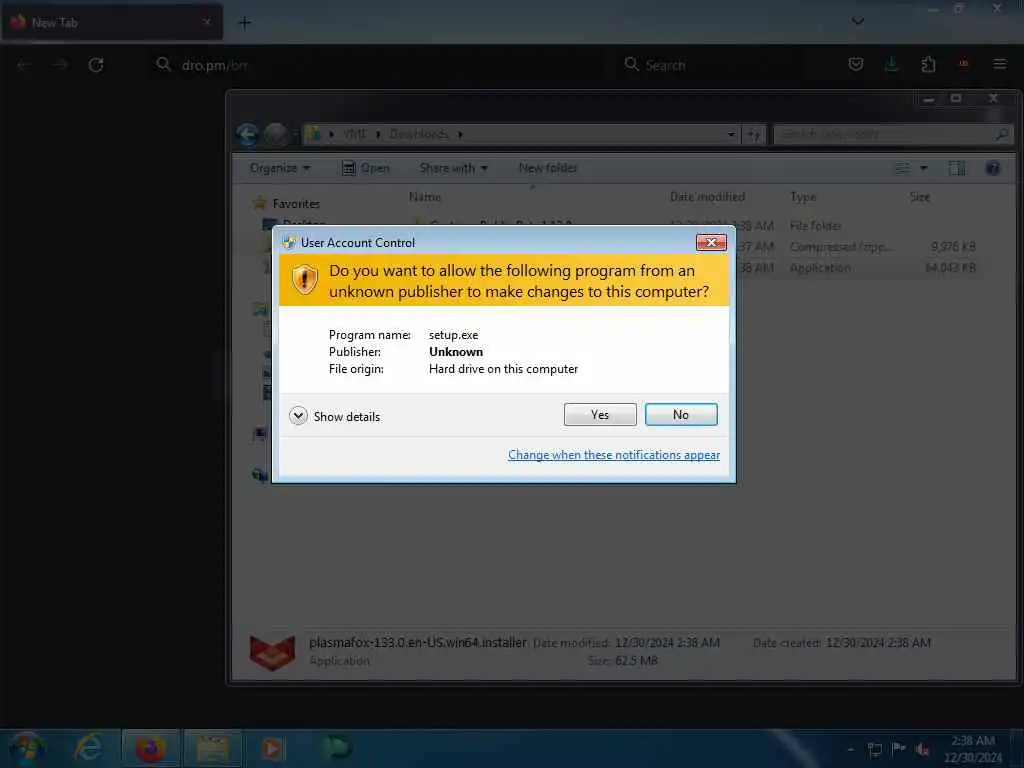1024x768 pixels.
Task: Open the browser hamburger application menu
Action: [x=1000, y=64]
